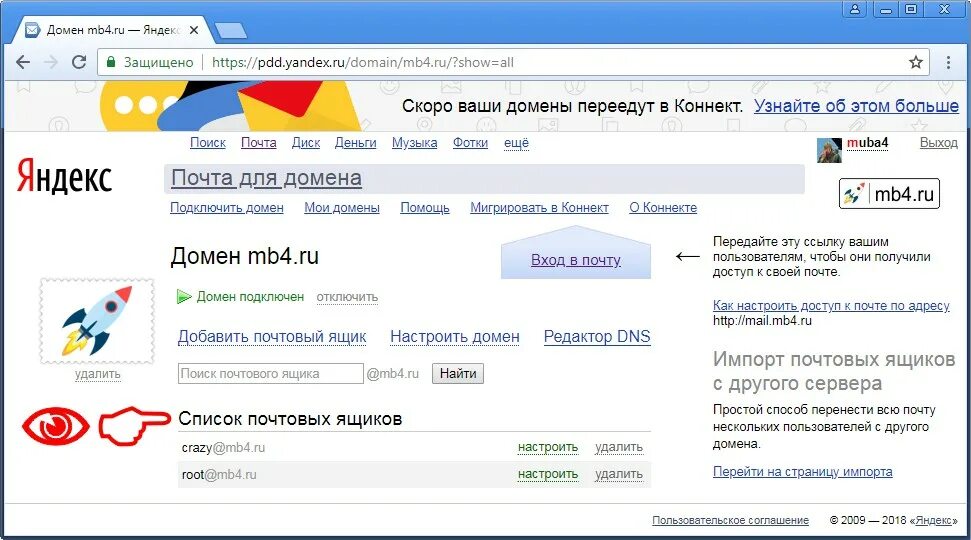Screen dimensions: 971x540
Task: Open 'Мои домены' link
Action: (342, 208)
